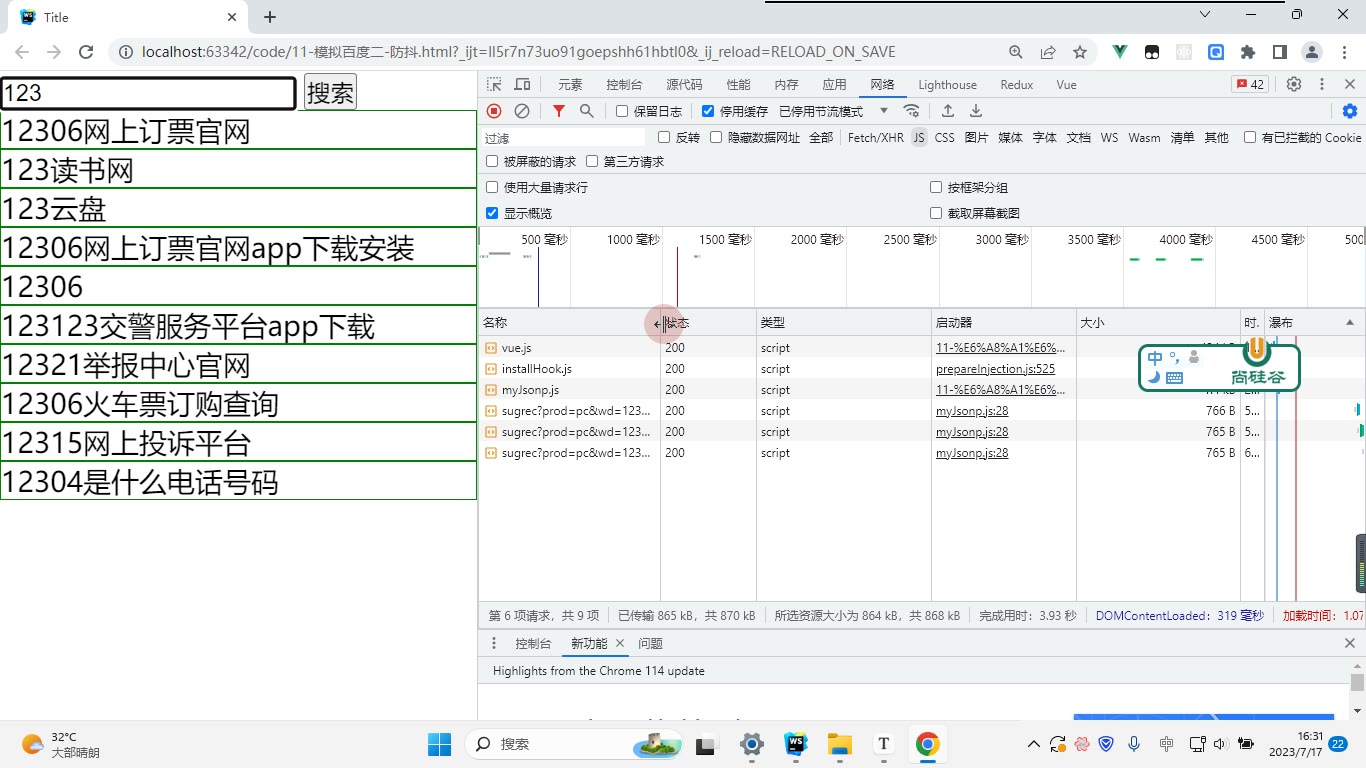Toggle the device toolbar icon in DevTools
1366x768 pixels.
[x=522, y=85]
